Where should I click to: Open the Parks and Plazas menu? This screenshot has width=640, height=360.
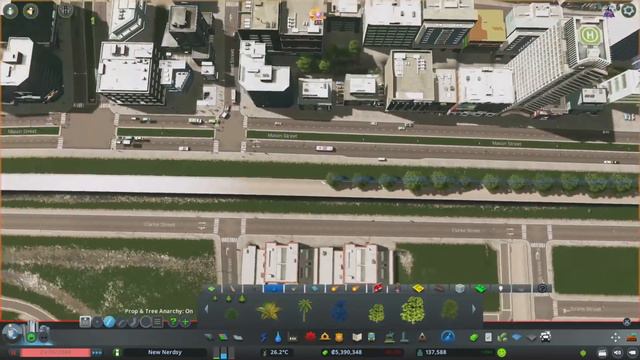pos(390,337)
